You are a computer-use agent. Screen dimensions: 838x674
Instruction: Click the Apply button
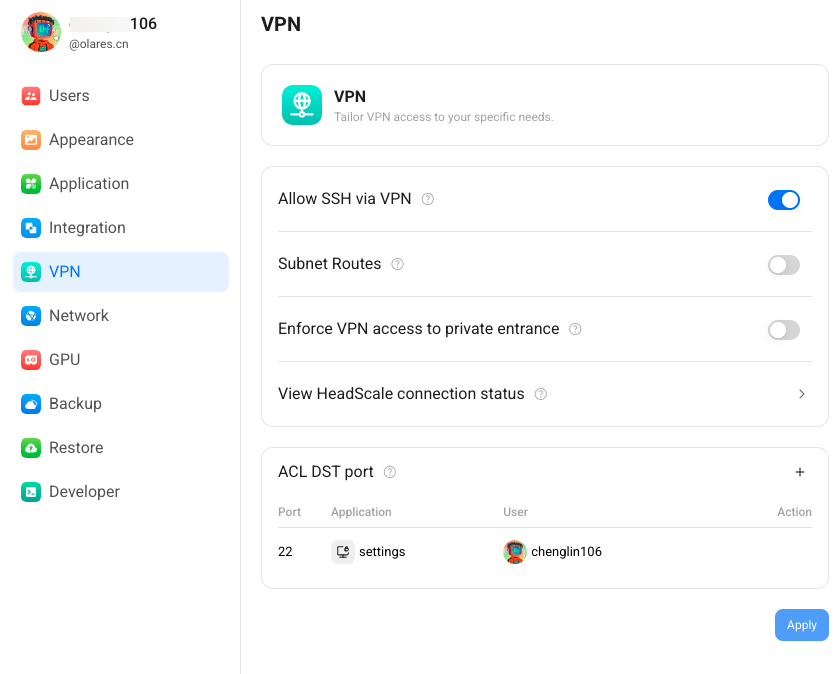click(801, 624)
